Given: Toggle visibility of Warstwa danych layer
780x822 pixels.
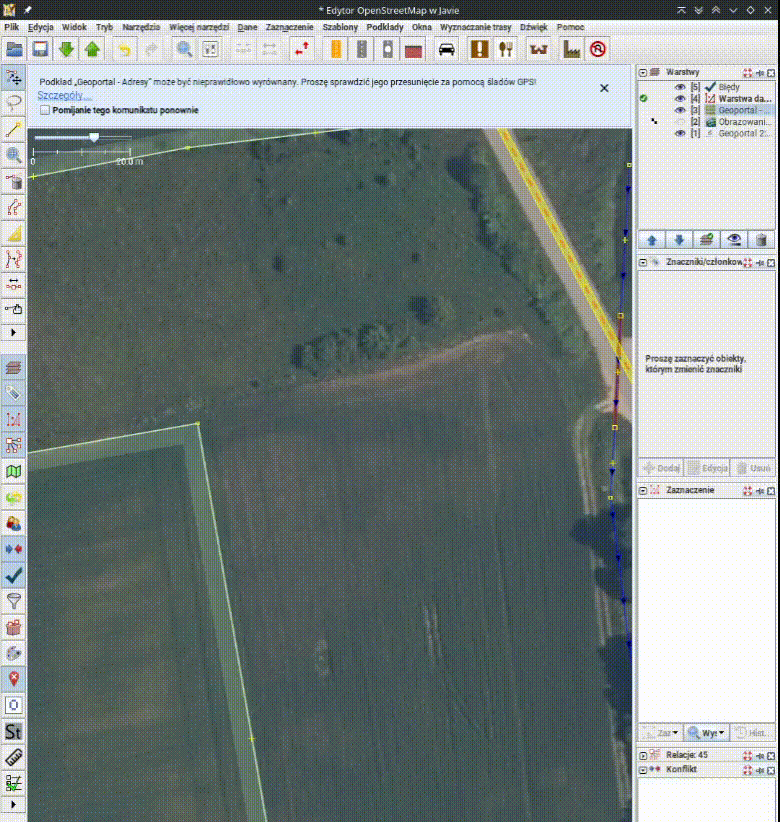Looking at the screenshot, I should tap(680, 99).
